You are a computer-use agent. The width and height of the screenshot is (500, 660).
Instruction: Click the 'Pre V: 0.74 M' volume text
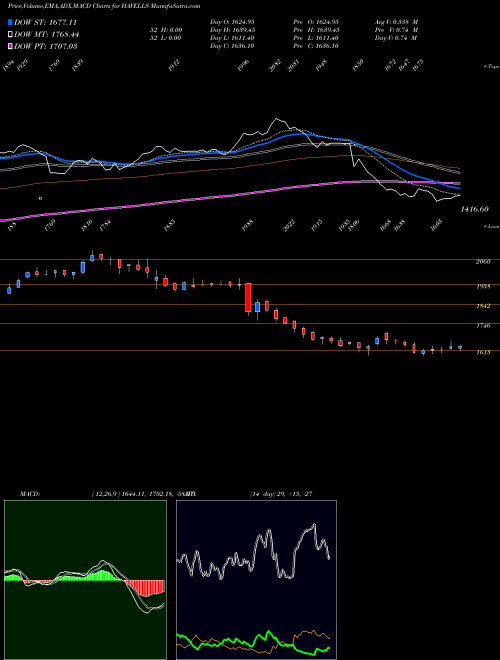coord(396,30)
